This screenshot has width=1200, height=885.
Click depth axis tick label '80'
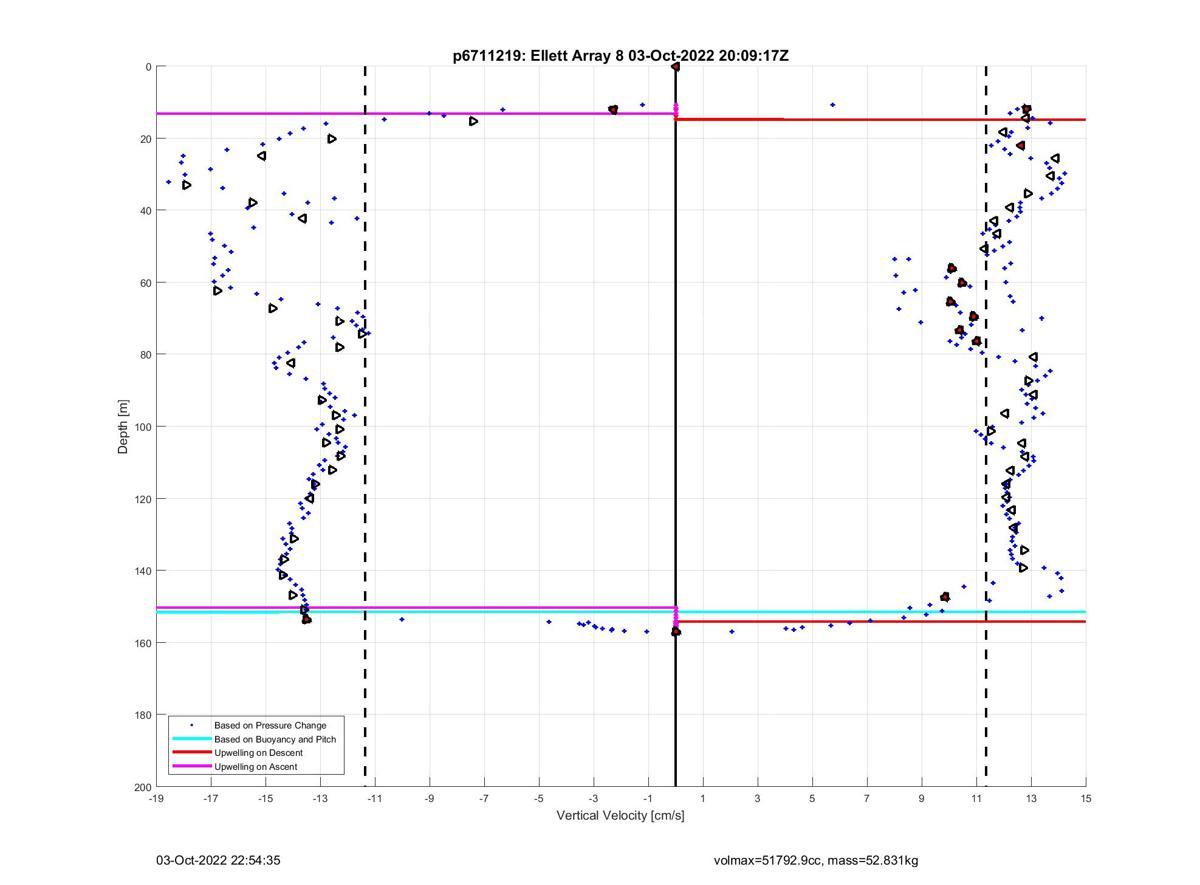tap(145, 355)
